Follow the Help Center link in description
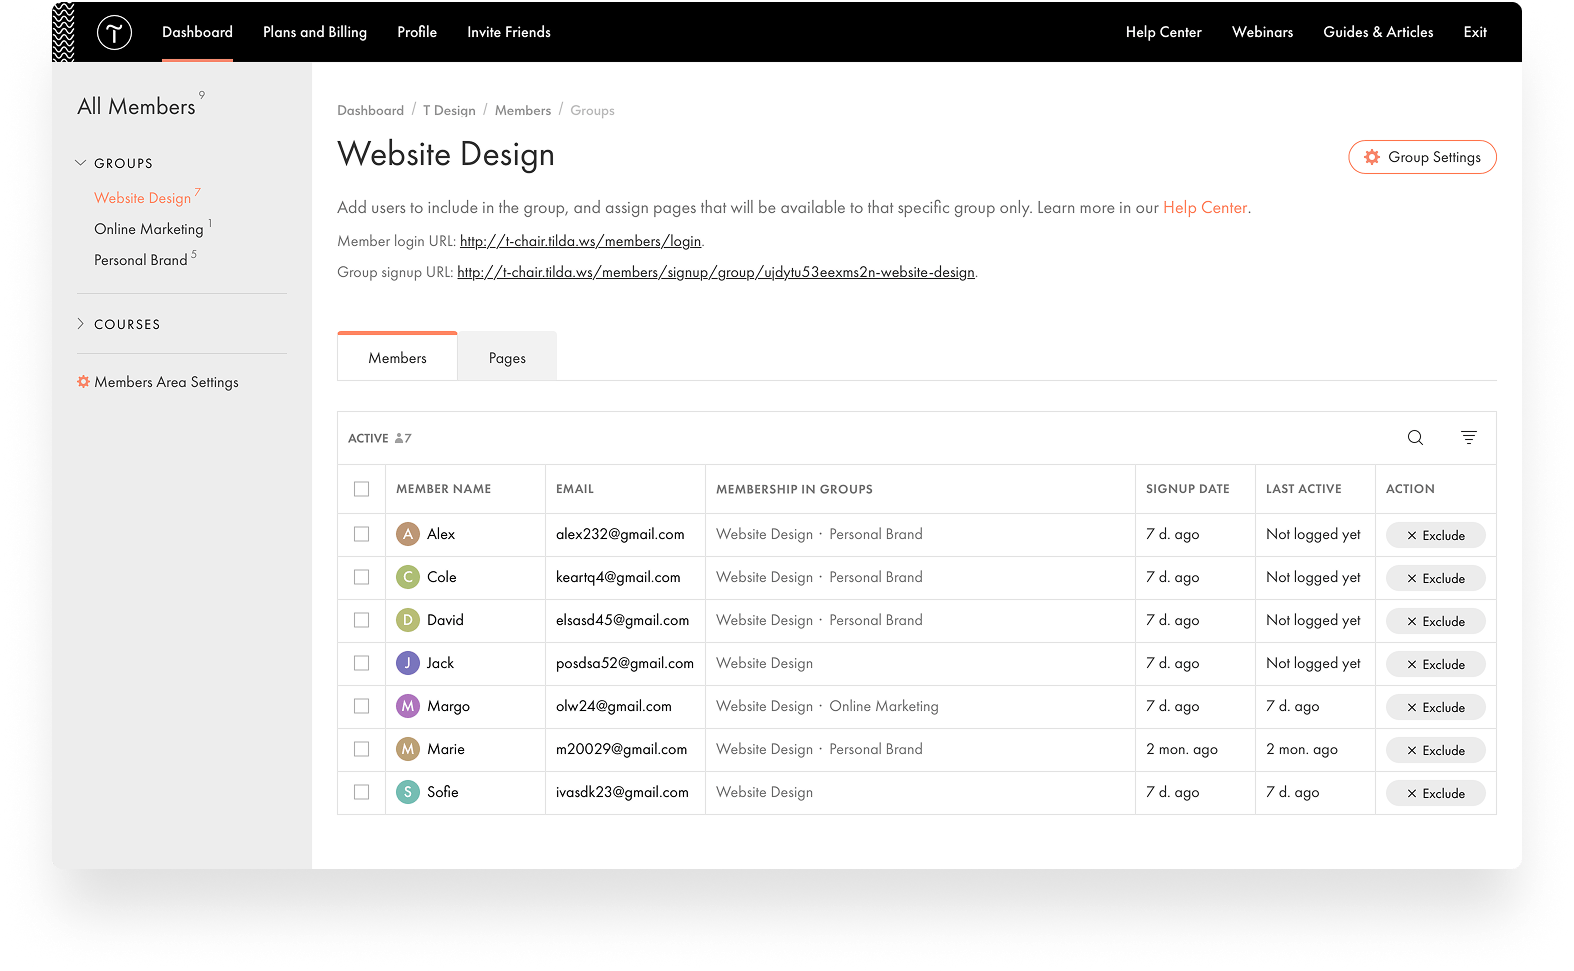 [x=1204, y=208]
